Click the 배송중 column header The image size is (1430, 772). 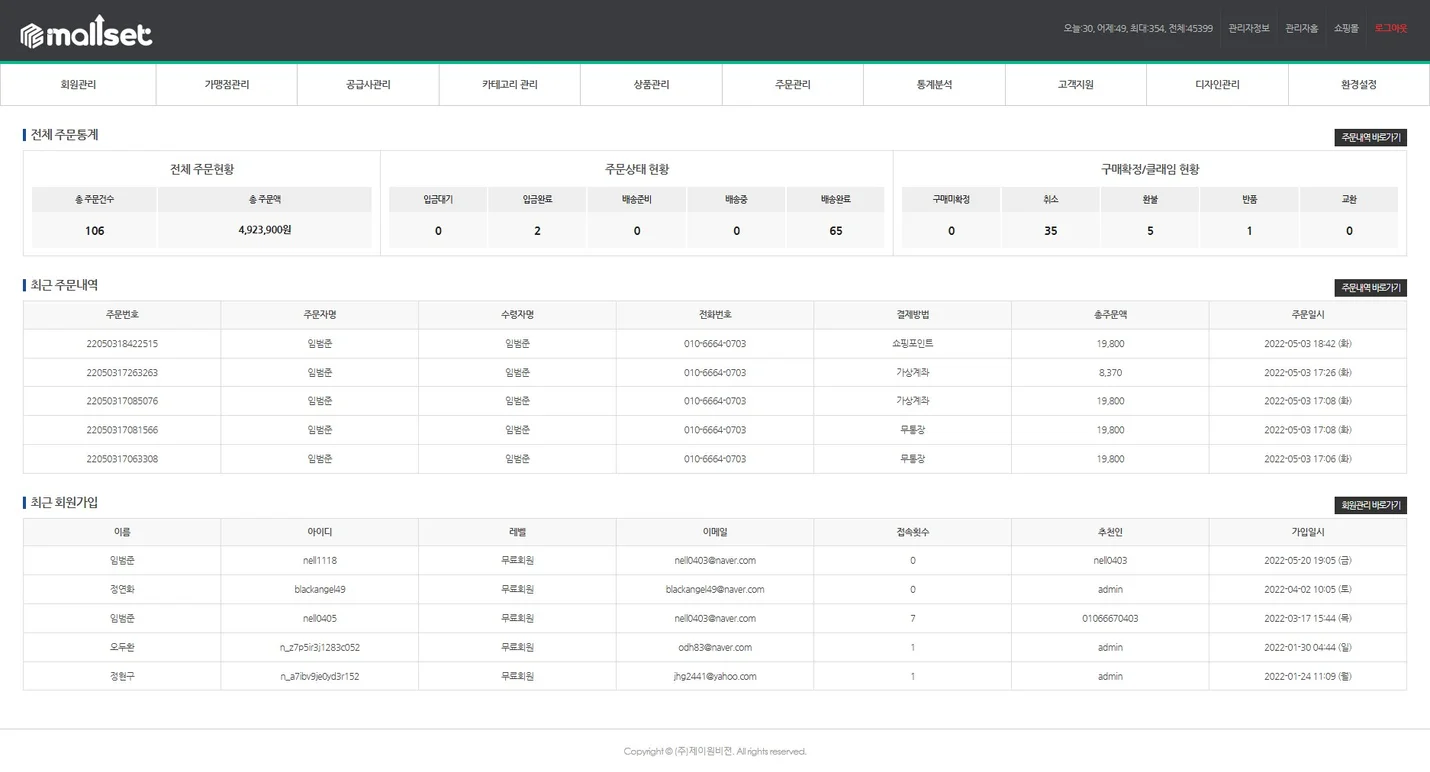[x=736, y=200]
